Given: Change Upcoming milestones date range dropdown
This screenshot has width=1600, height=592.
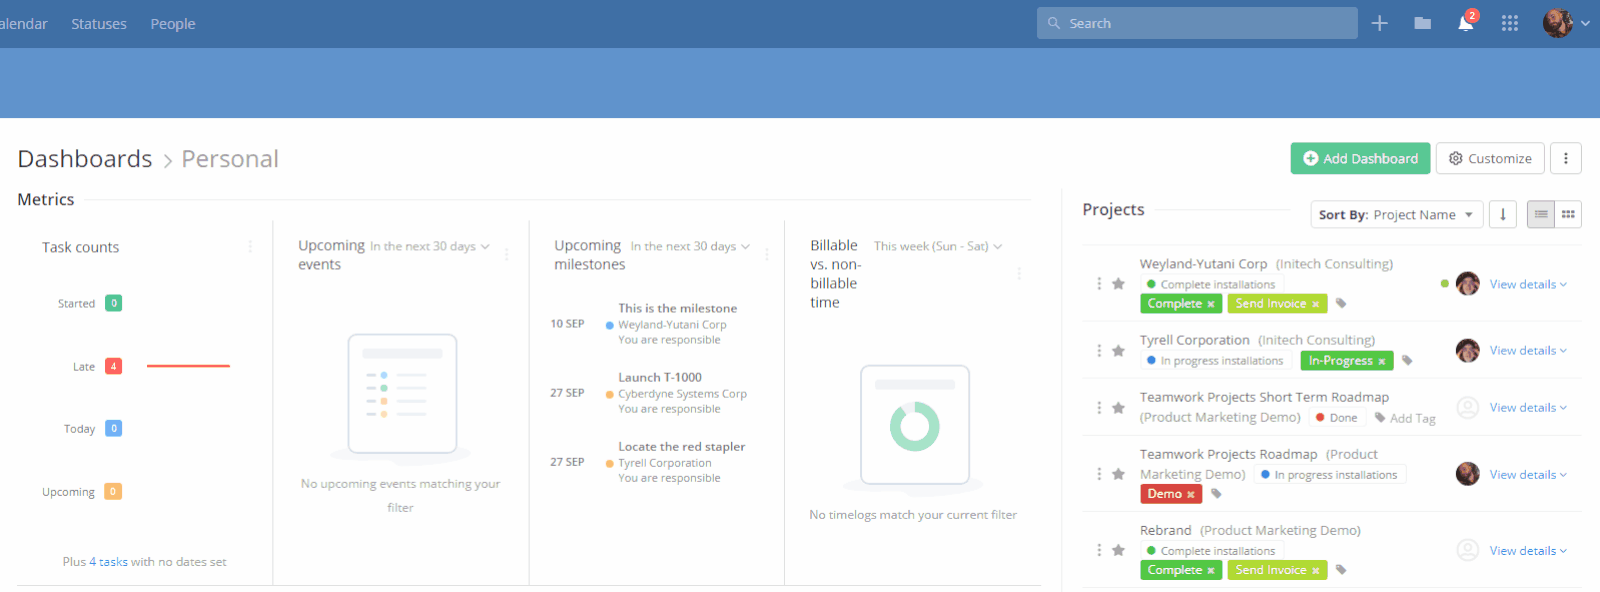Looking at the screenshot, I should (x=690, y=246).
